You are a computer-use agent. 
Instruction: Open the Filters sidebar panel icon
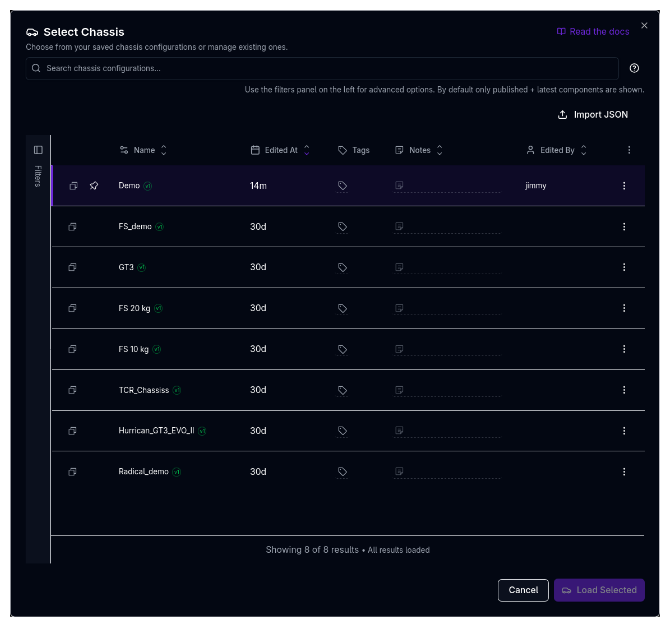tap(38, 150)
